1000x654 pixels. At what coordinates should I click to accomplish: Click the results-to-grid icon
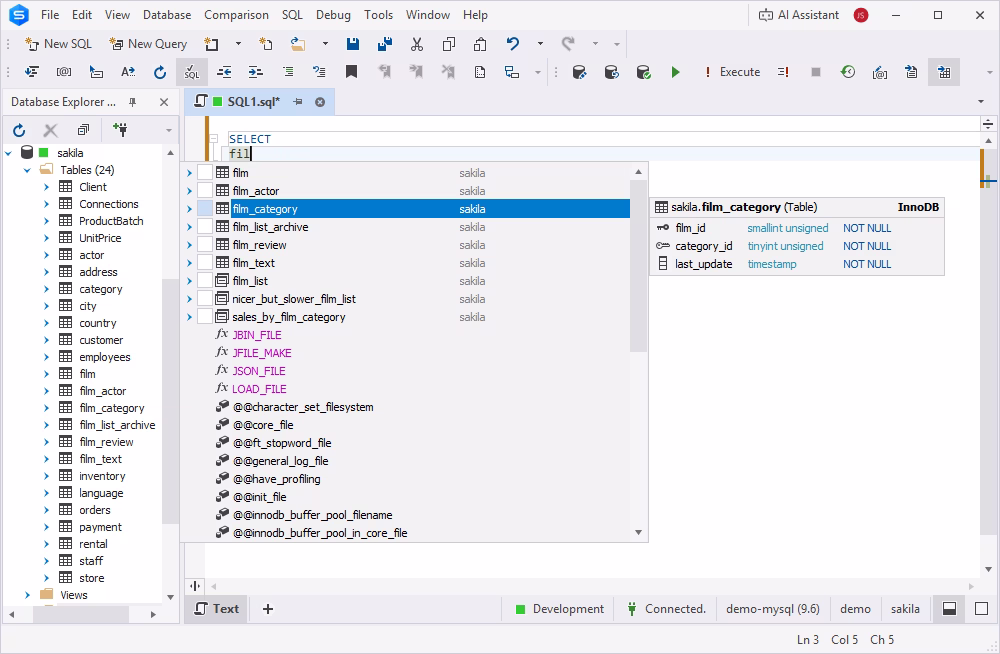tap(944, 72)
